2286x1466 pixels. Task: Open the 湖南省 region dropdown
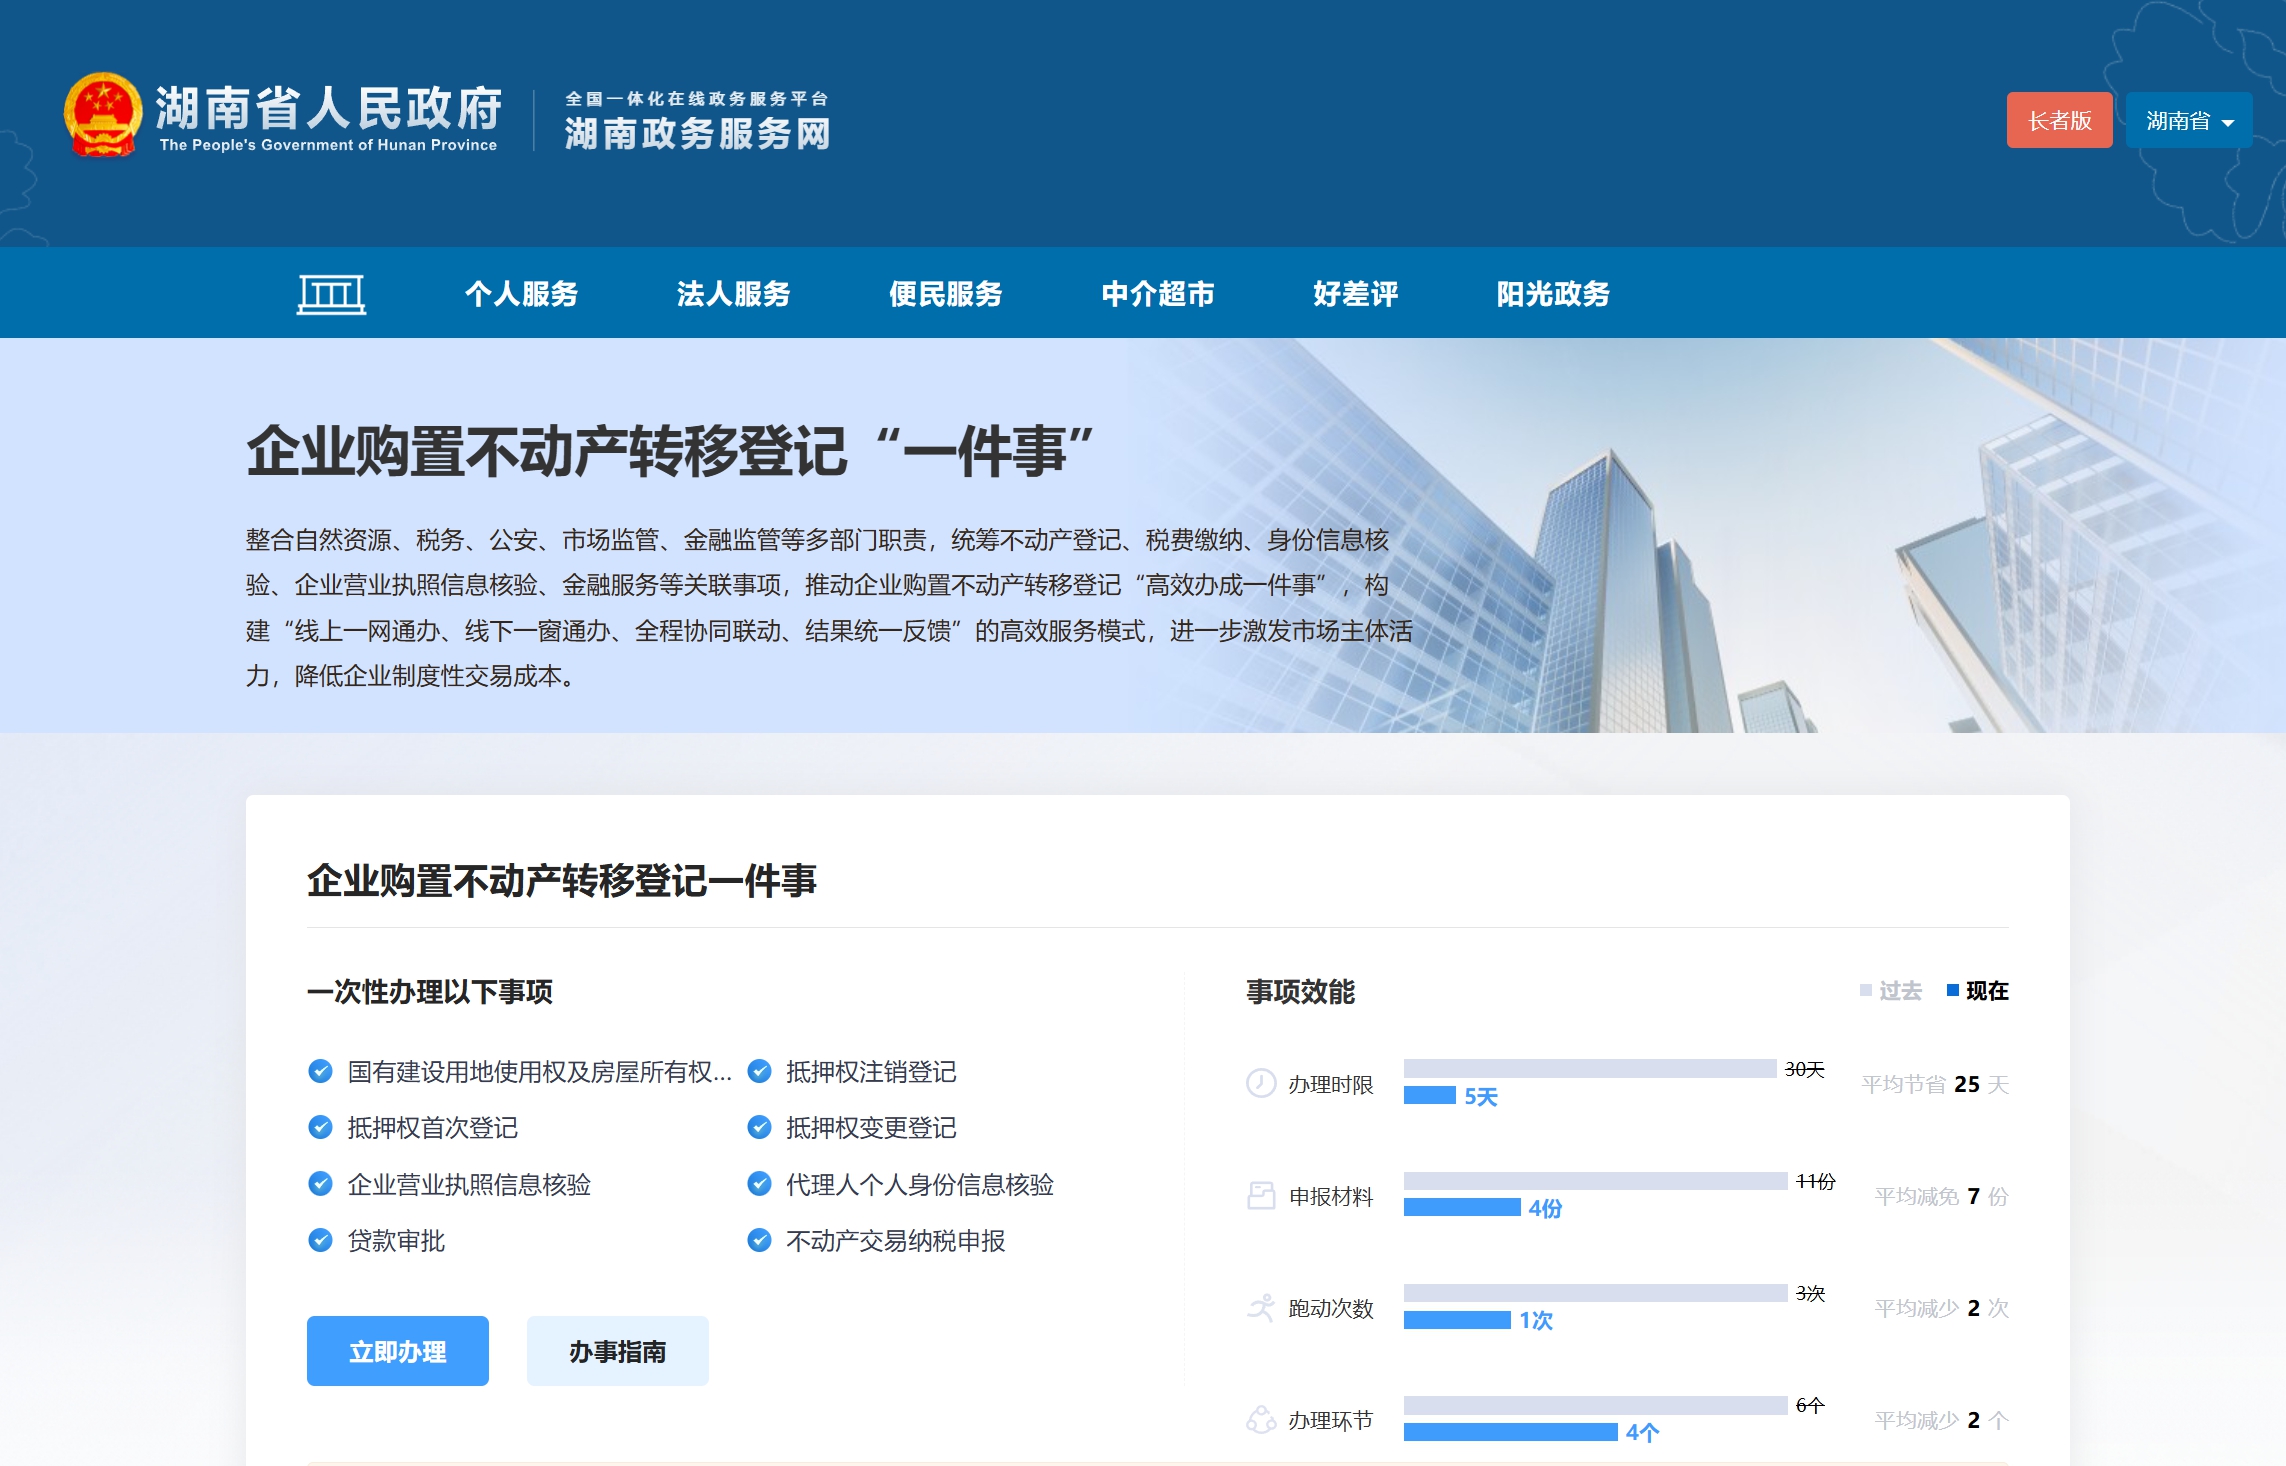[x=2189, y=120]
